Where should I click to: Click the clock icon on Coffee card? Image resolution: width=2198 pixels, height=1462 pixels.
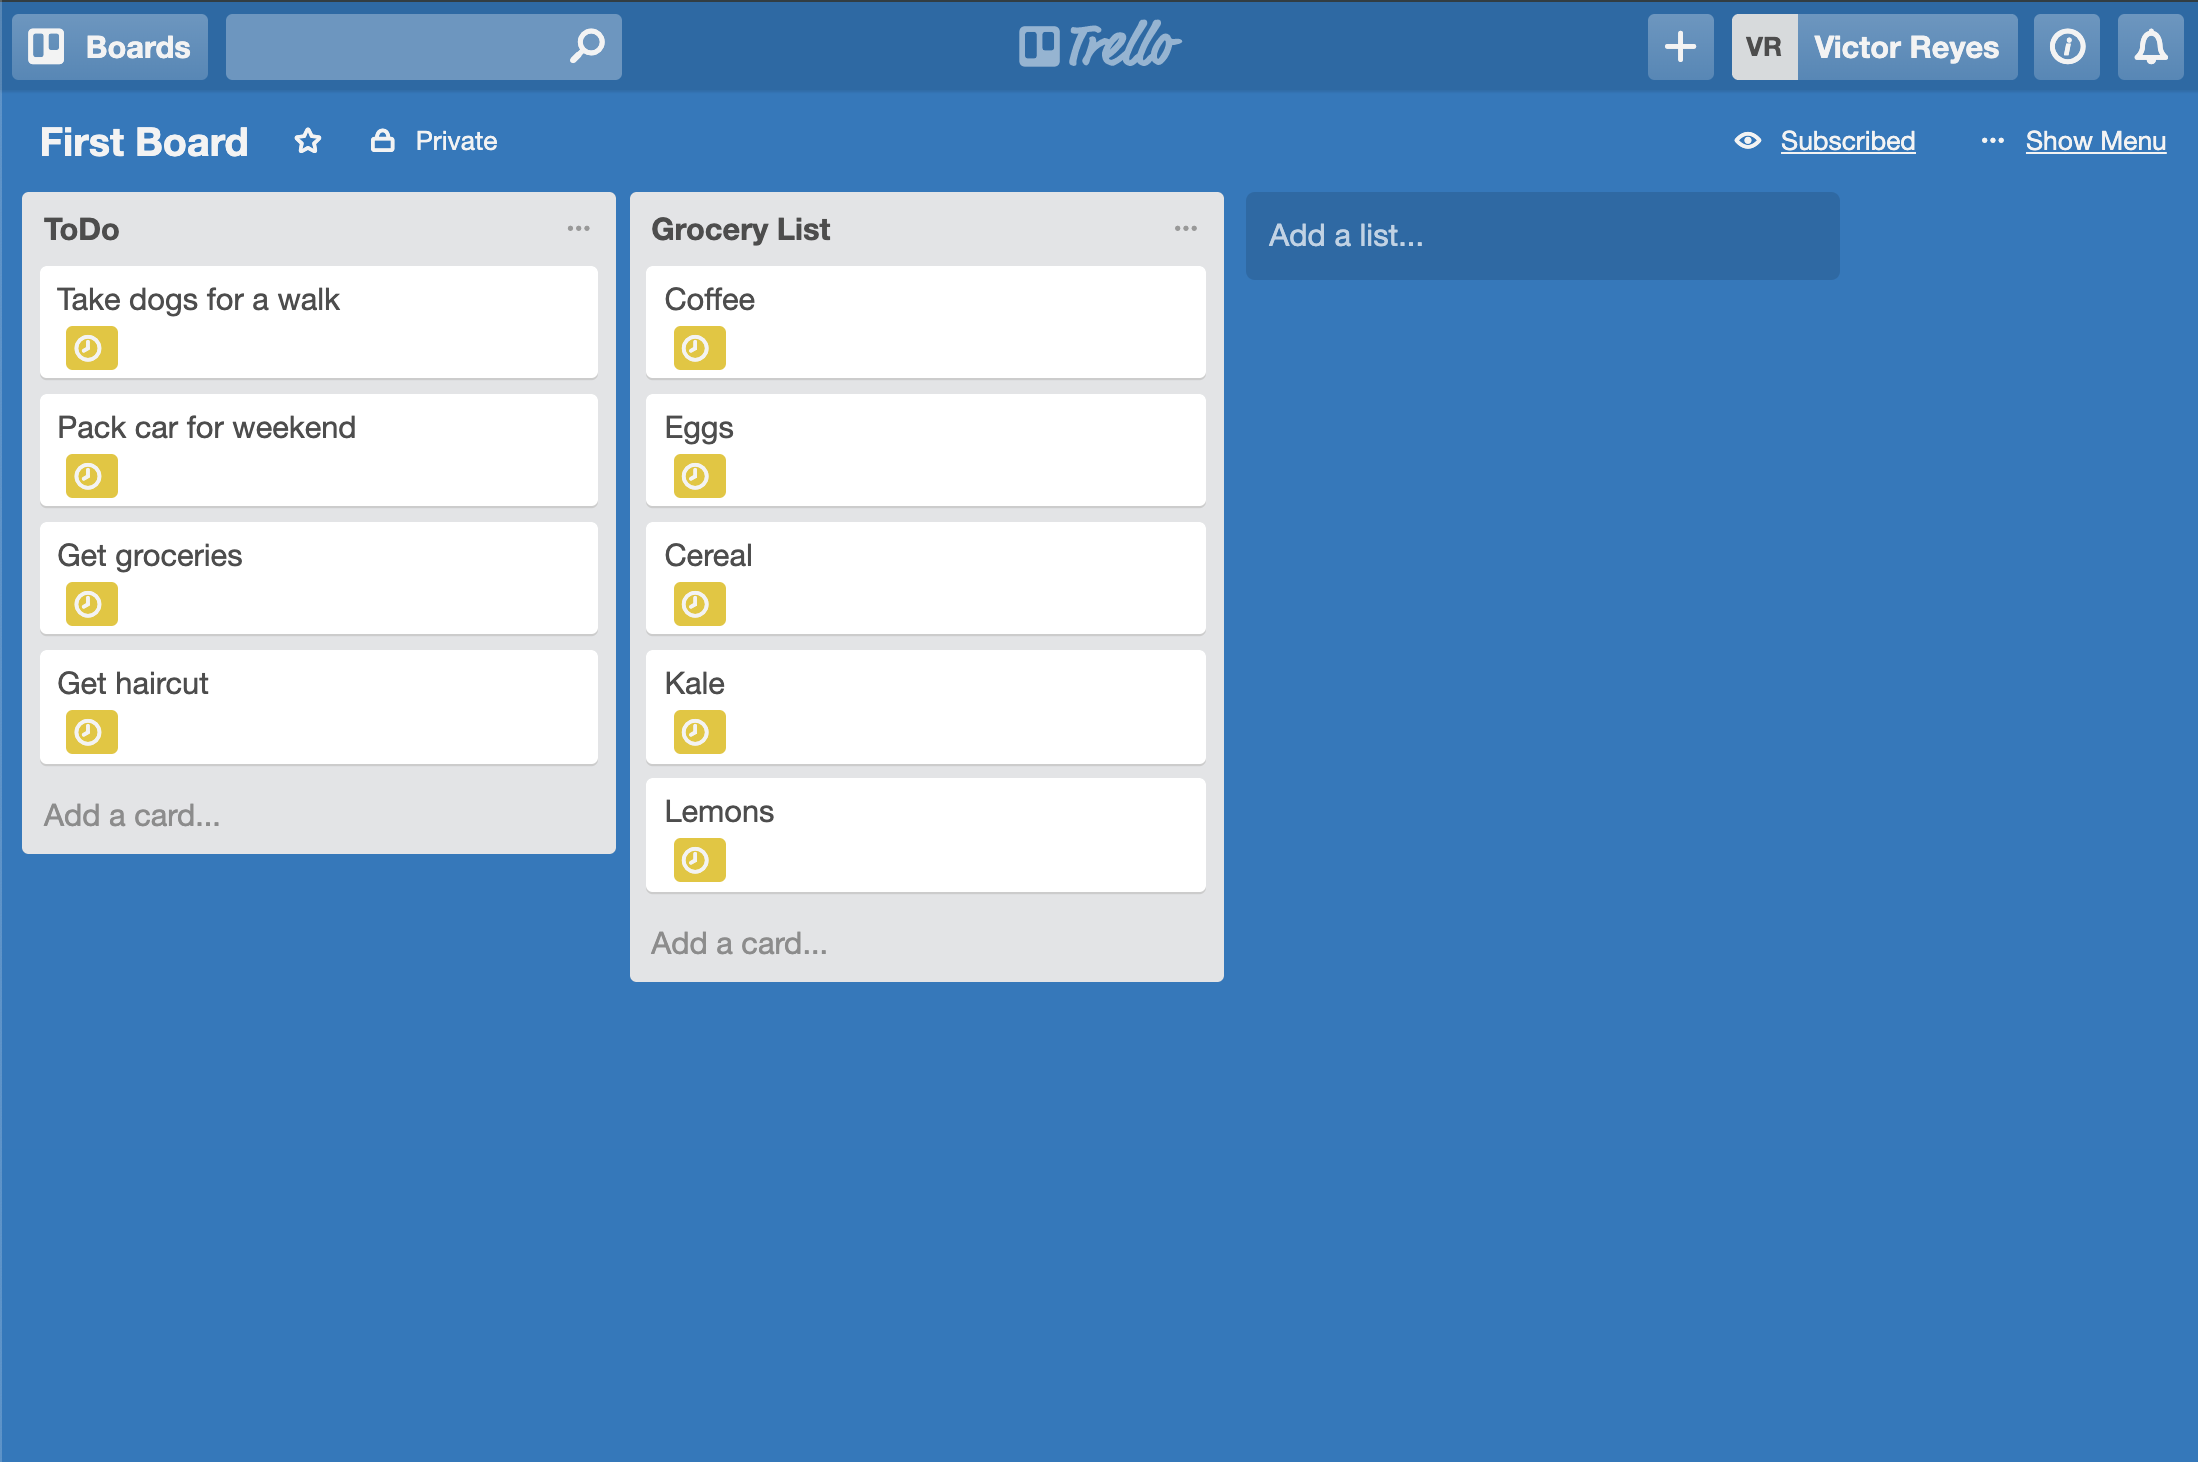coord(698,348)
